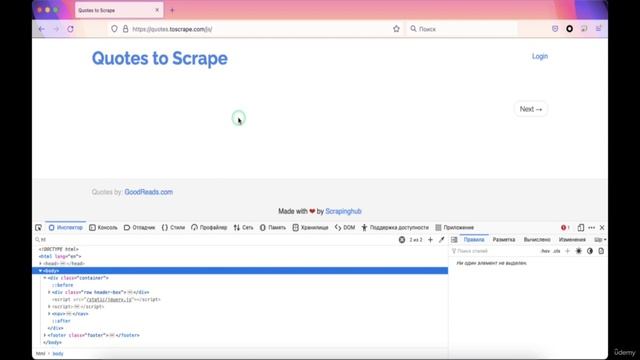Go back with the browser back arrow
Screen dimensions: 640x360
(x=42, y=29)
